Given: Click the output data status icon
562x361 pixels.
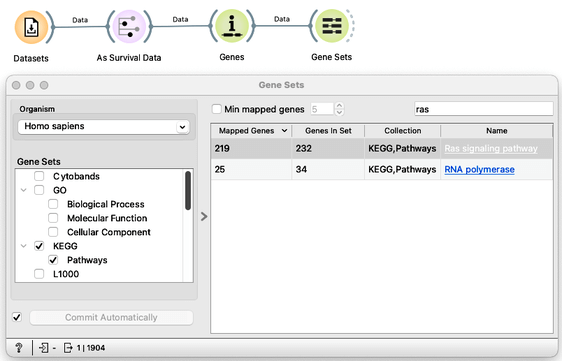Looking at the screenshot, I should (68, 347).
